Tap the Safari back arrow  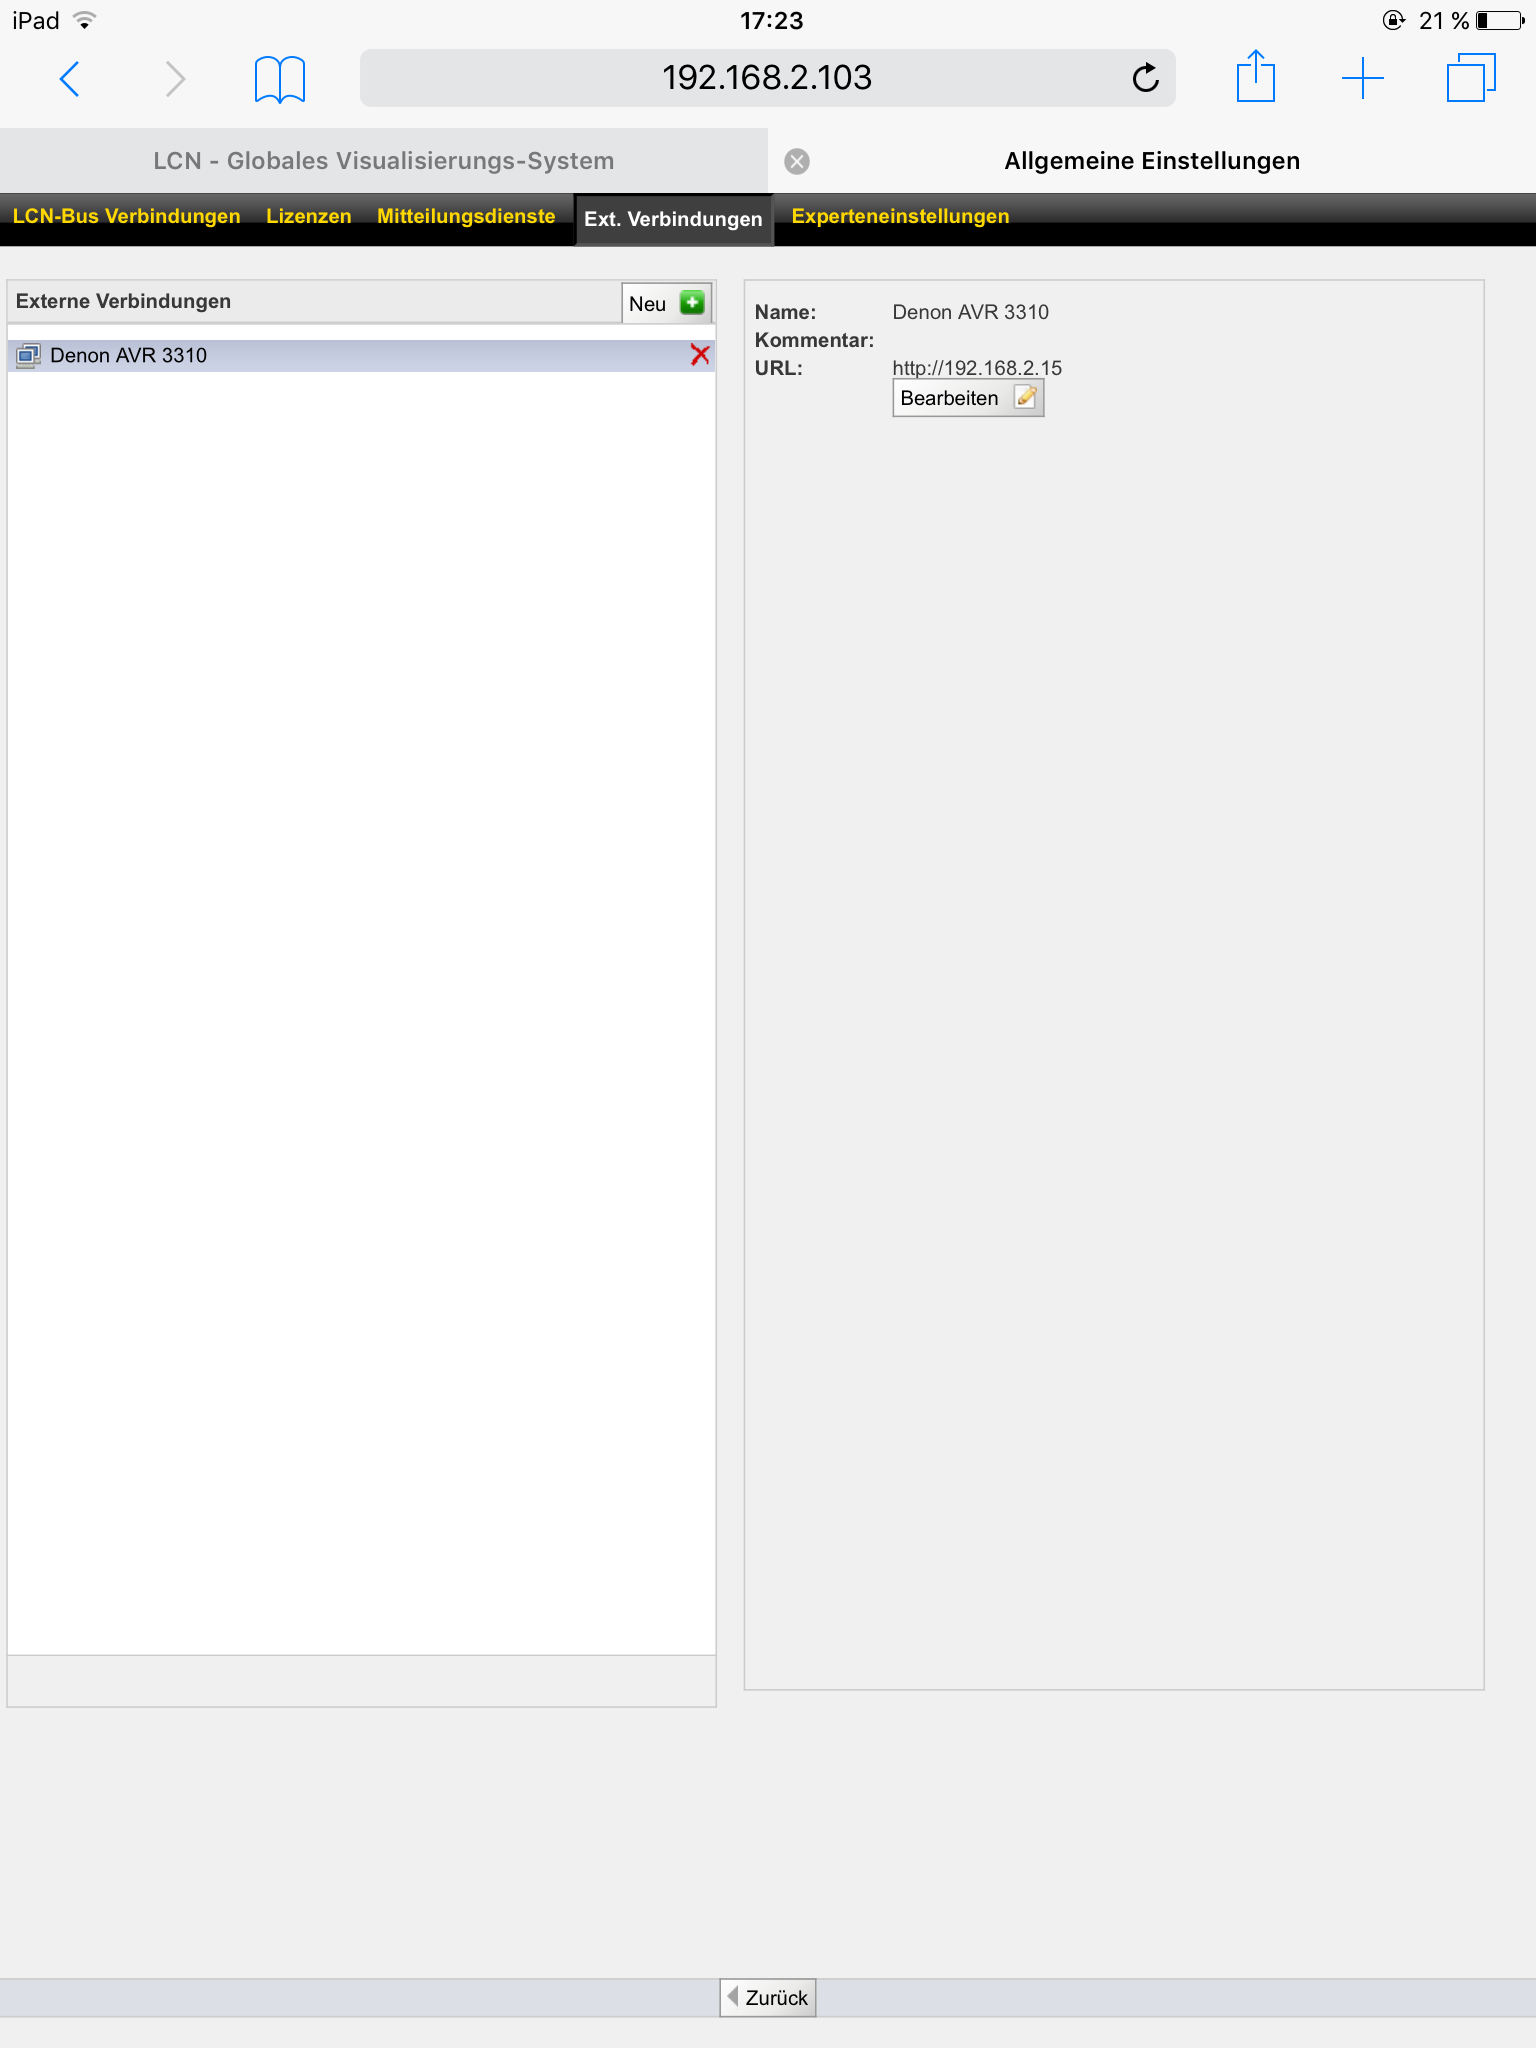69,79
